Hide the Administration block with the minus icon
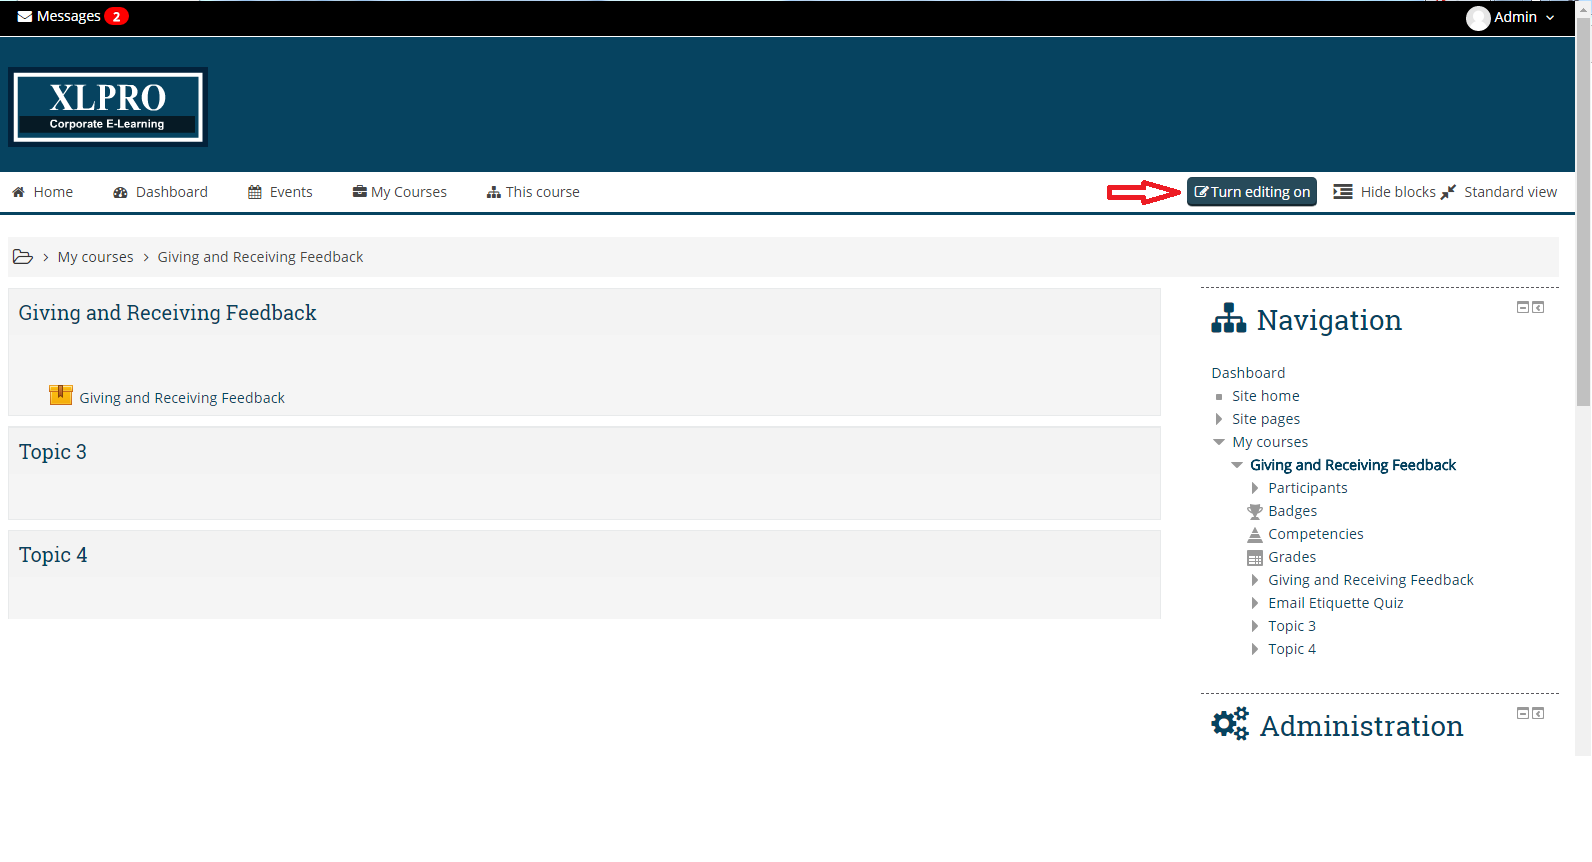The width and height of the screenshot is (1592, 862). (1522, 714)
